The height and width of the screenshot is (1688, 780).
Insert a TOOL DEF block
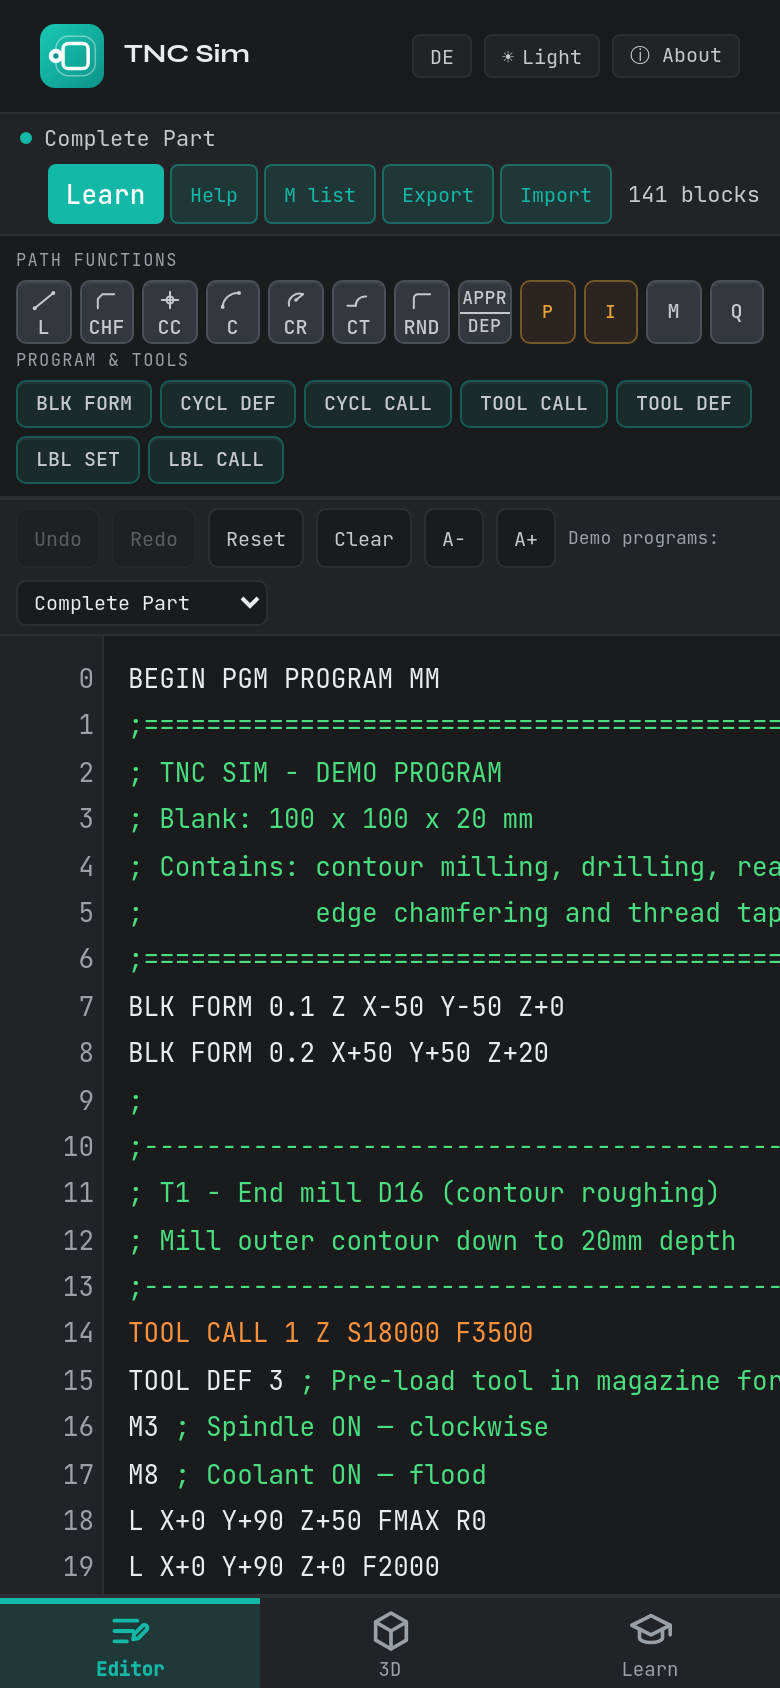[x=684, y=404]
